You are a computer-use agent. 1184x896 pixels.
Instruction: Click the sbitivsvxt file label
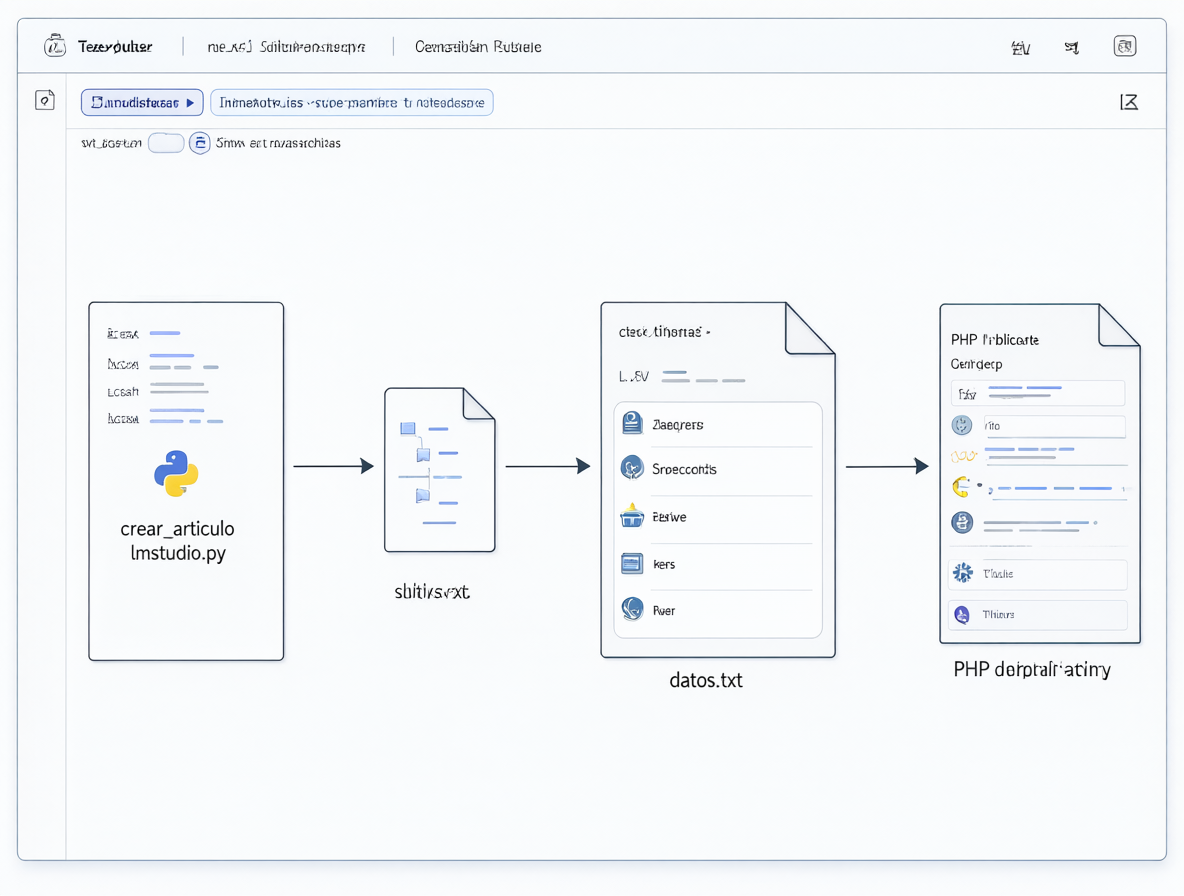click(432, 592)
